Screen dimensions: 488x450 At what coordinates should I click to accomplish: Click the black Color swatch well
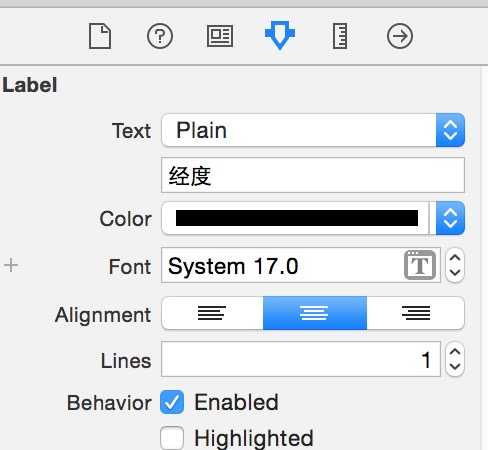click(x=297, y=218)
